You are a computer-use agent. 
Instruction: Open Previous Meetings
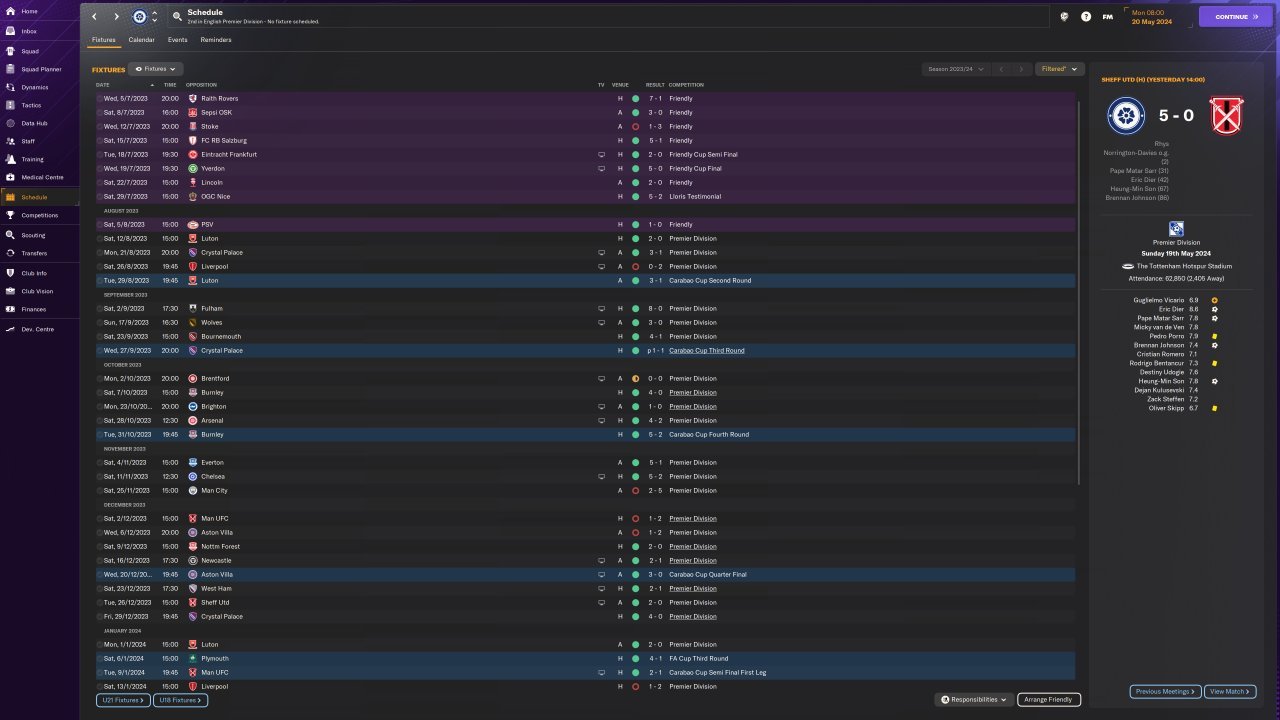pos(1165,692)
